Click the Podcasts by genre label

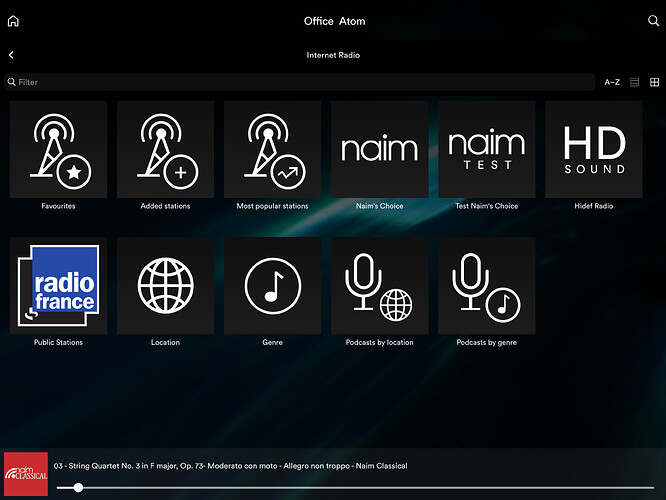click(486, 342)
